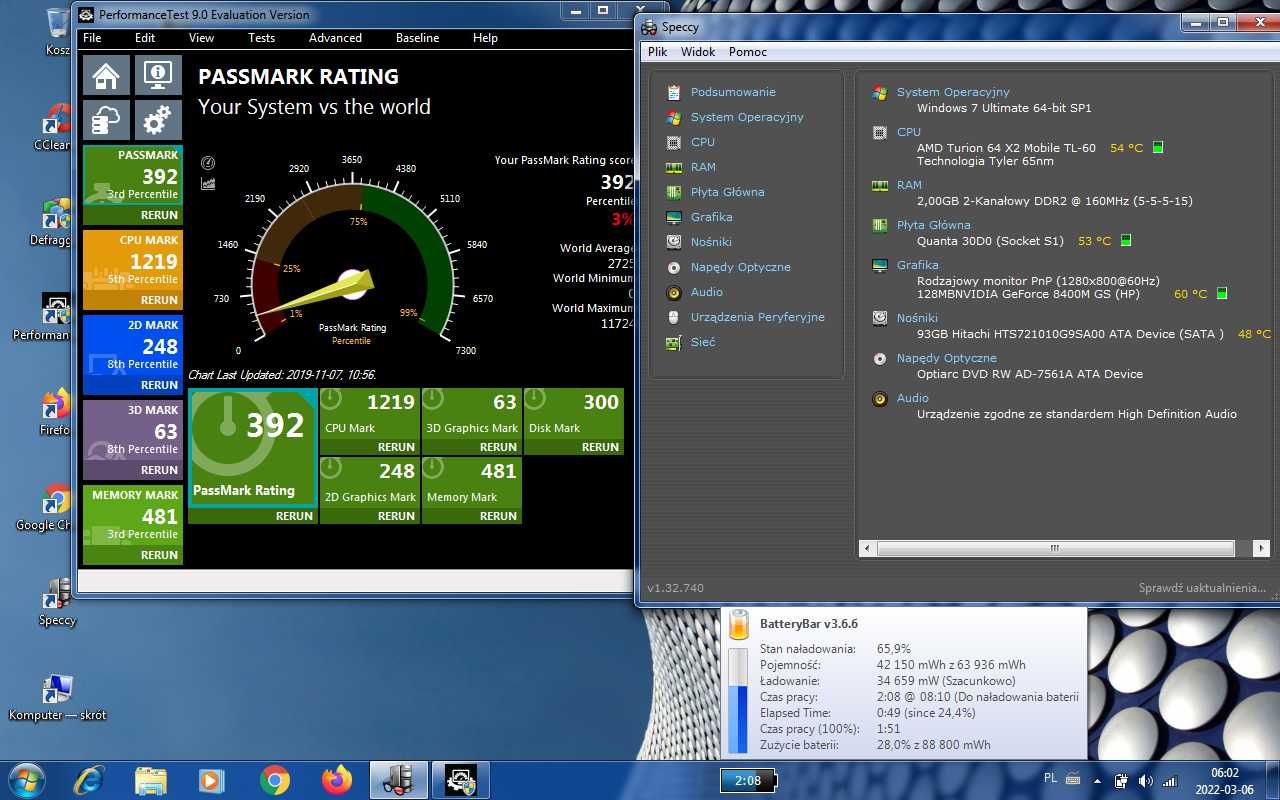The width and height of the screenshot is (1280, 800).
Task: Open the Speccy desktop shortcut
Action: click(57, 602)
